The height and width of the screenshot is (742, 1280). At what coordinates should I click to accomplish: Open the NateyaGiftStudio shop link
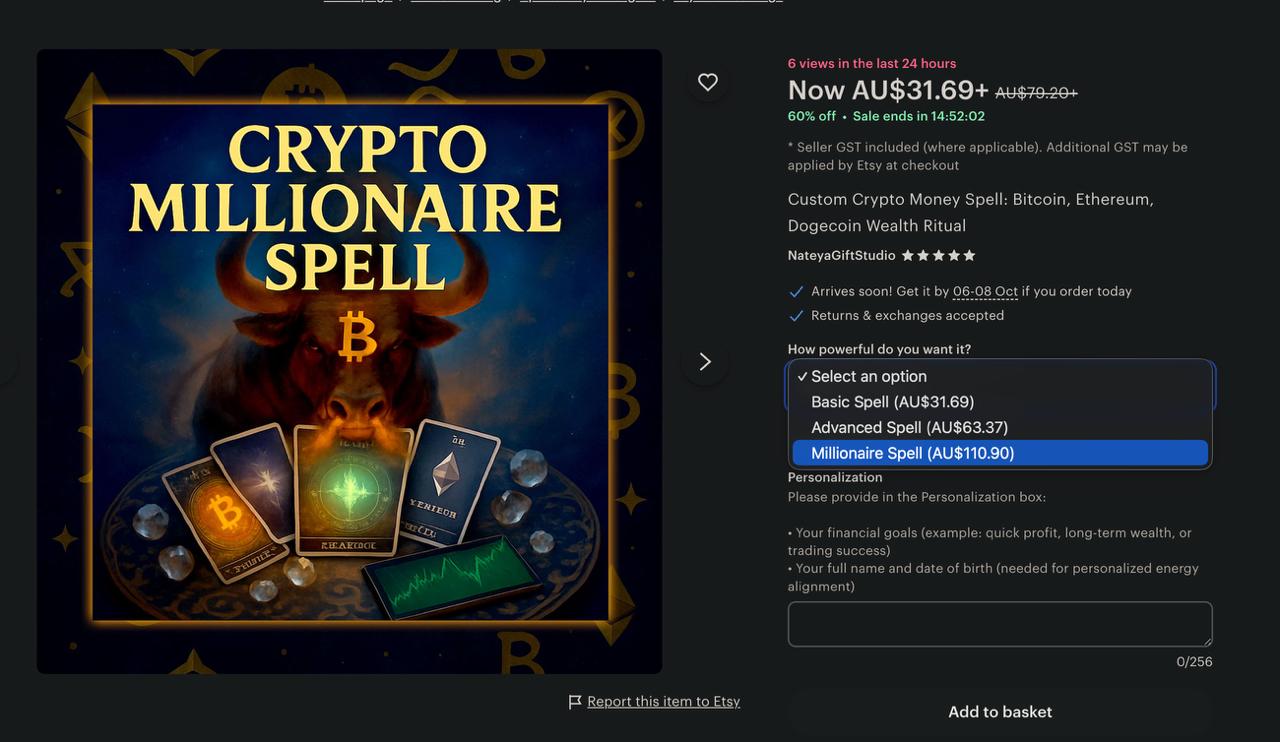(841, 255)
